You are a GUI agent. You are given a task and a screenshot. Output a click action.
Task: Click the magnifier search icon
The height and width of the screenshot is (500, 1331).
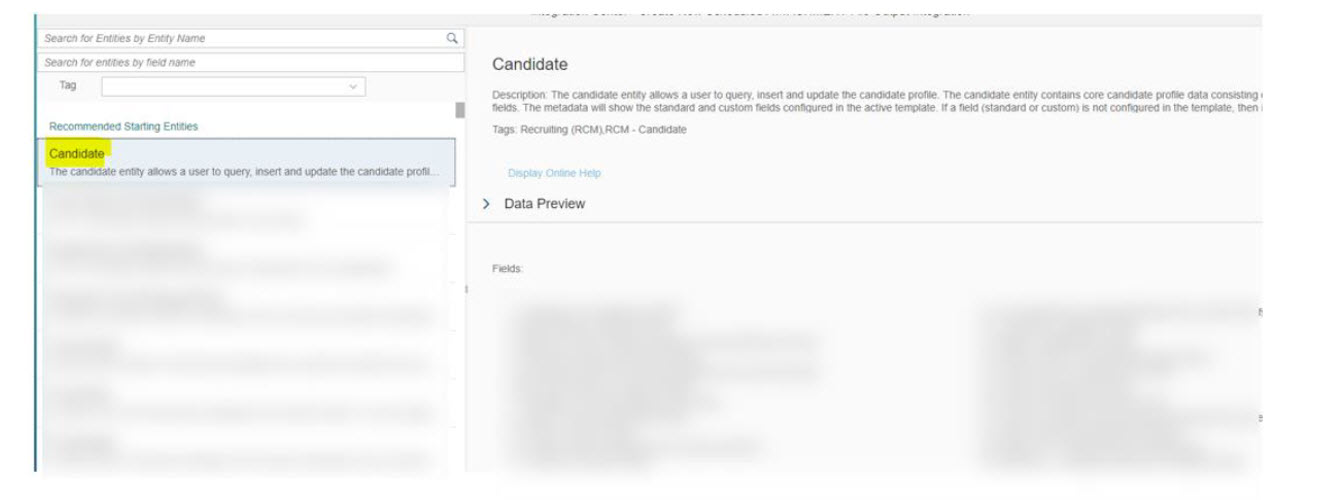(452, 38)
